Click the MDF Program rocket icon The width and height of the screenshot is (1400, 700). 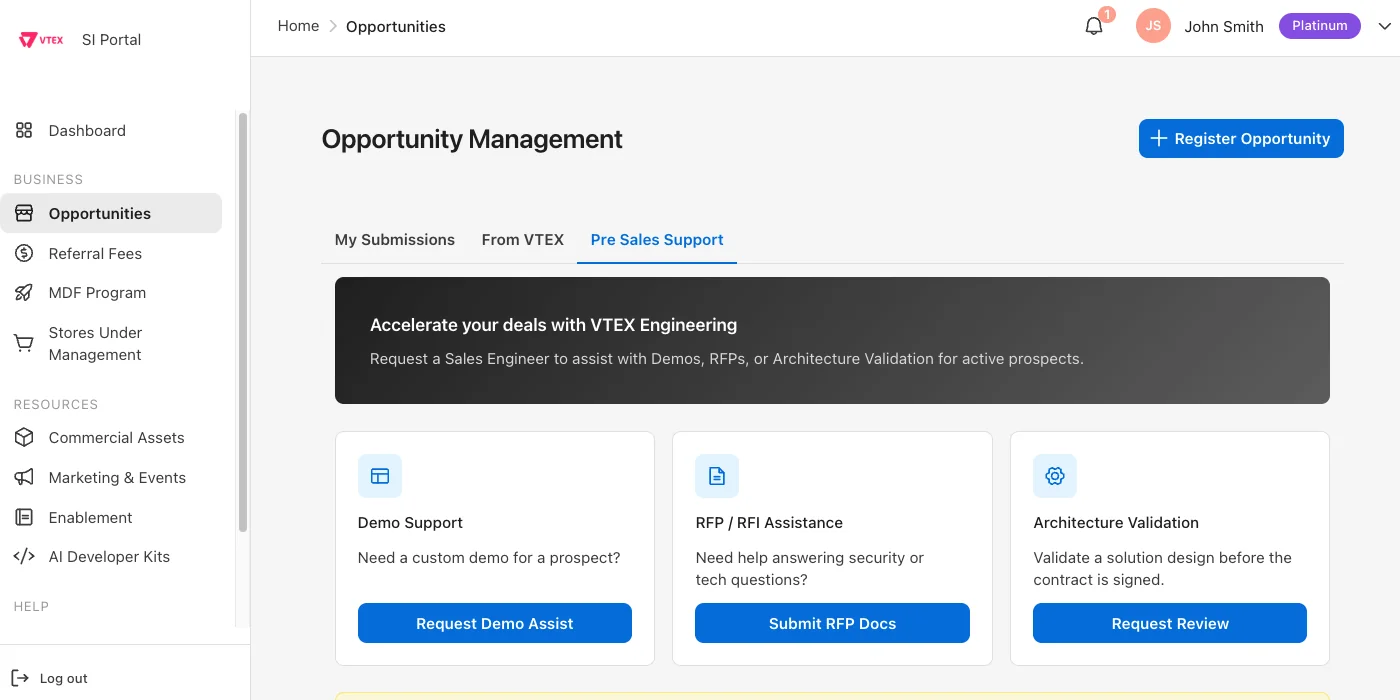pyautogui.click(x=24, y=293)
